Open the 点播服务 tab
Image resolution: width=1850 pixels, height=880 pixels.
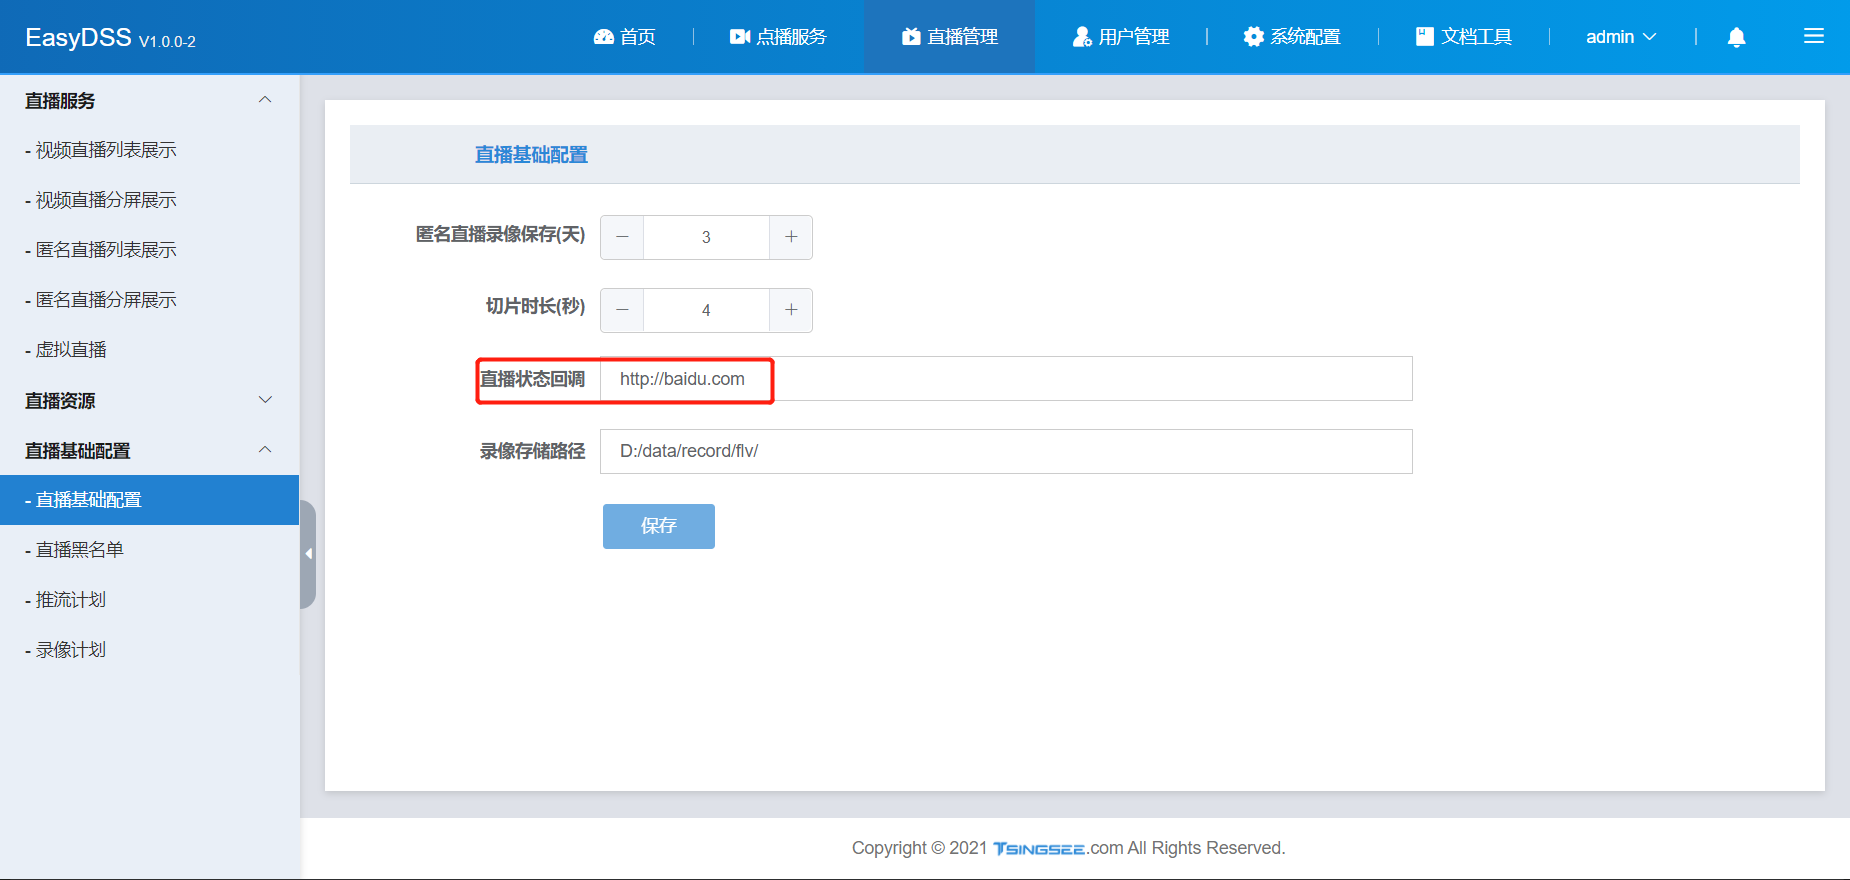click(778, 37)
